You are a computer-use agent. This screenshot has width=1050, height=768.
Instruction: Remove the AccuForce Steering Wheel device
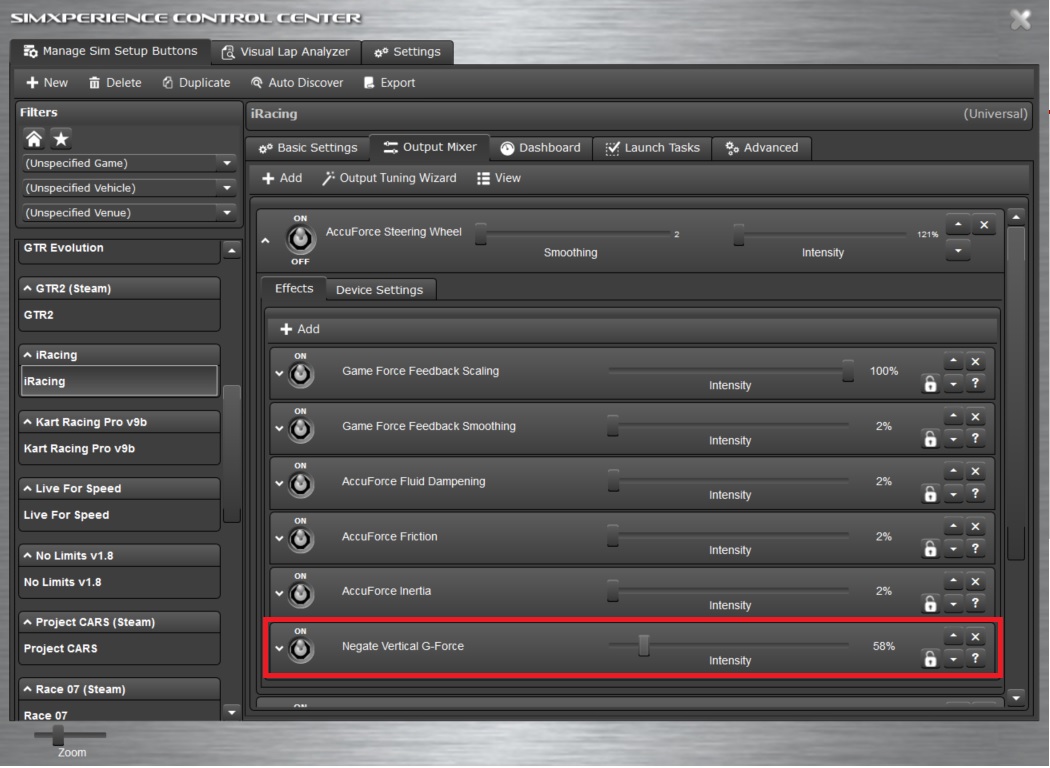(x=984, y=225)
